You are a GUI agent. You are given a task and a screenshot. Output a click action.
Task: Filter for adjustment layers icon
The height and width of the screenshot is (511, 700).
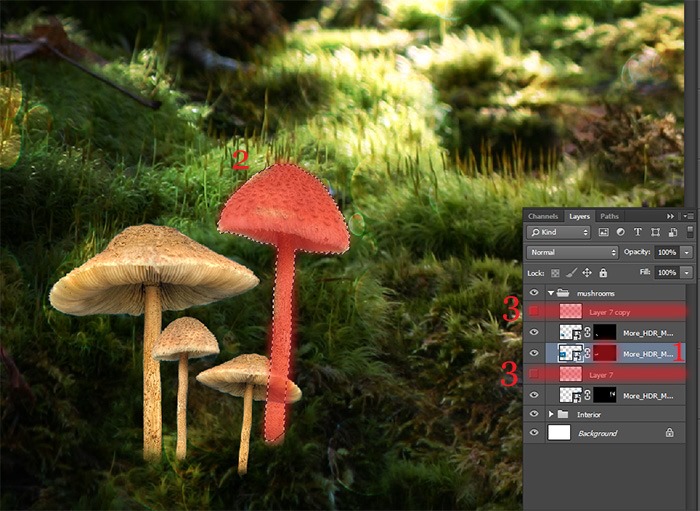point(621,232)
